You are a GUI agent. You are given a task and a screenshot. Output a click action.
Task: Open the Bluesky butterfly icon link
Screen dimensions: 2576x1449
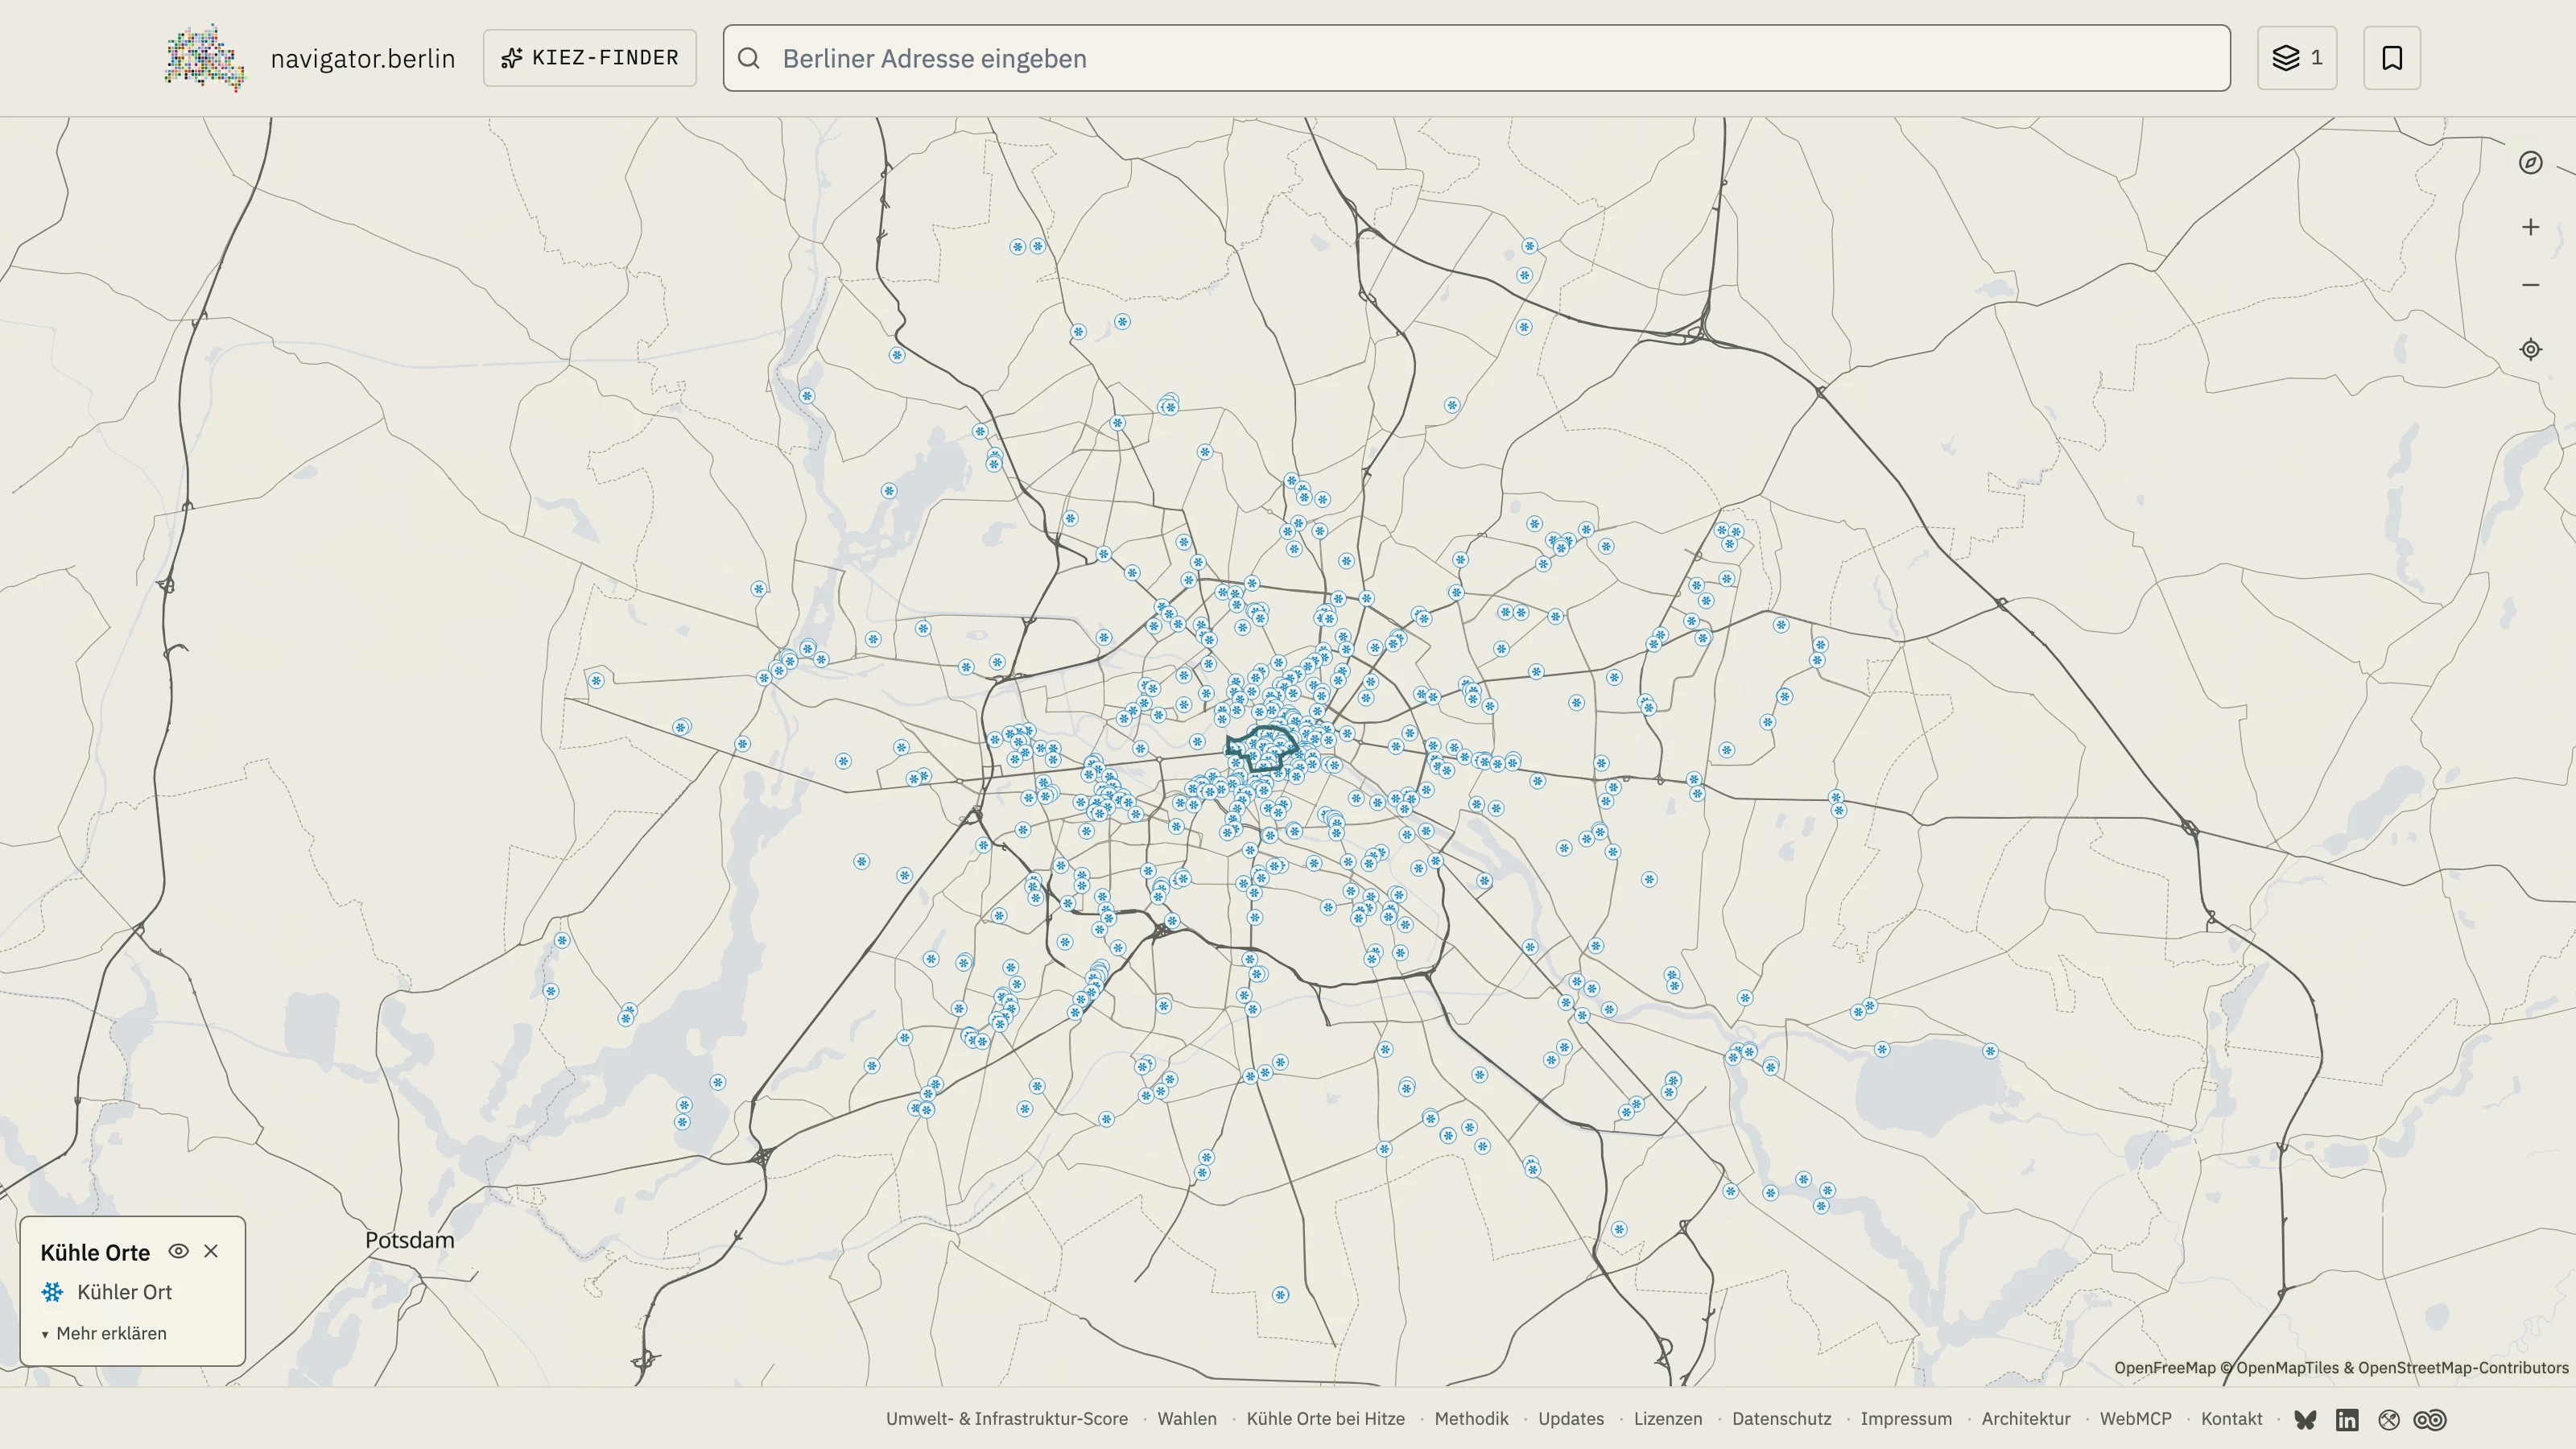[2305, 1420]
